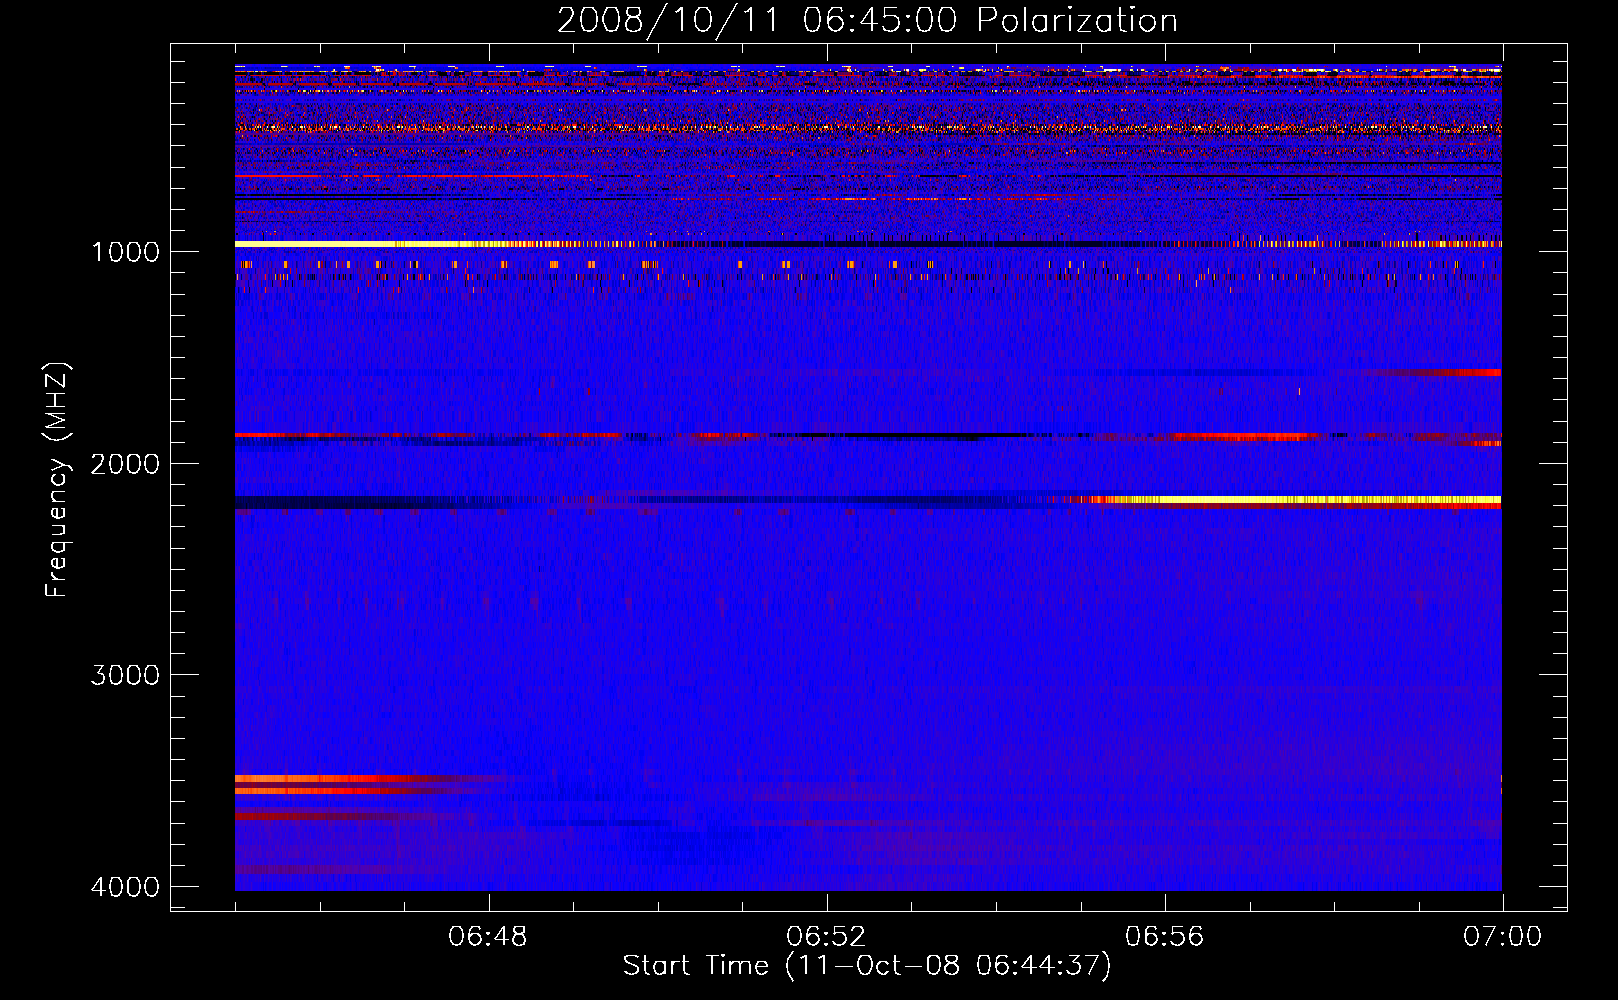Click the 1000 frequency tick label
The image size is (1618, 1000).
(125, 252)
